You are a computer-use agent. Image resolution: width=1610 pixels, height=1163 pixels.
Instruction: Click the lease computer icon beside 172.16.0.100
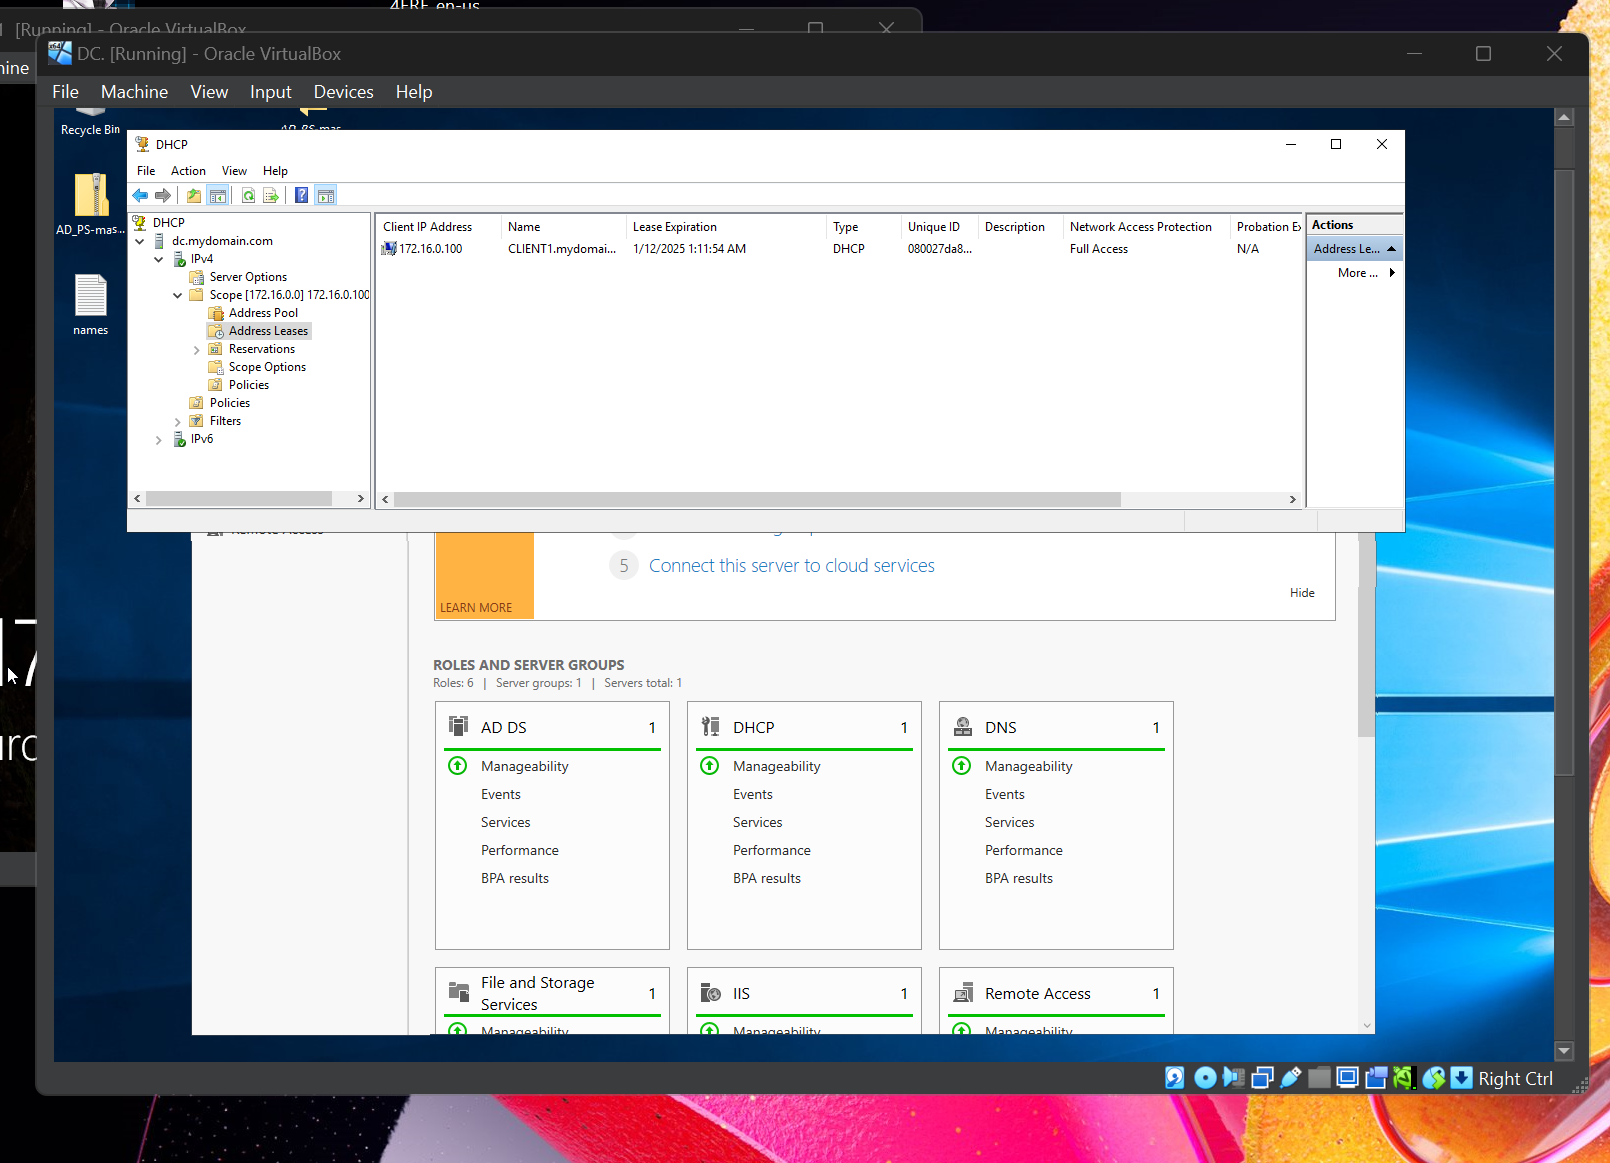click(389, 249)
